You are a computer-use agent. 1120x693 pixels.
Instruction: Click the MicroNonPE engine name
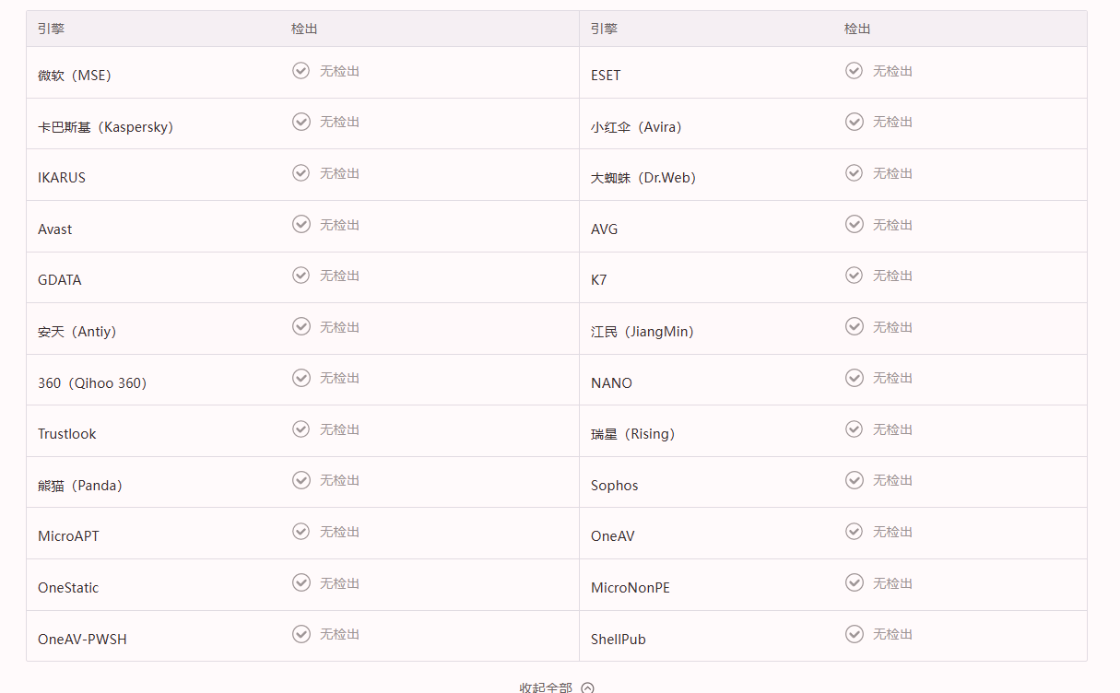pyautogui.click(x=630, y=587)
